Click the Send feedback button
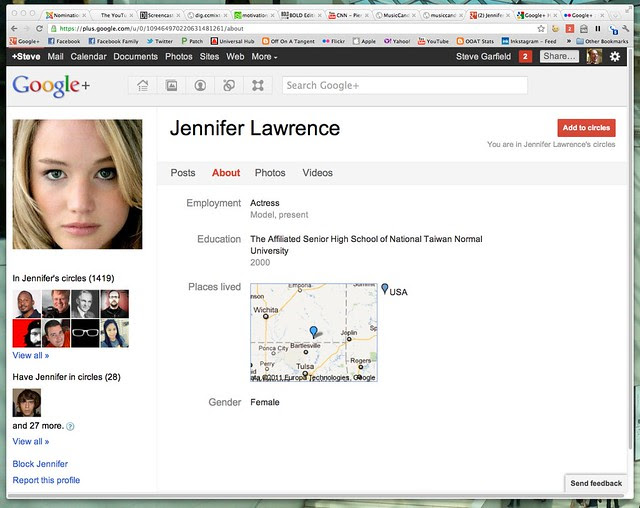This screenshot has height=508, width=640. pyautogui.click(x=596, y=483)
